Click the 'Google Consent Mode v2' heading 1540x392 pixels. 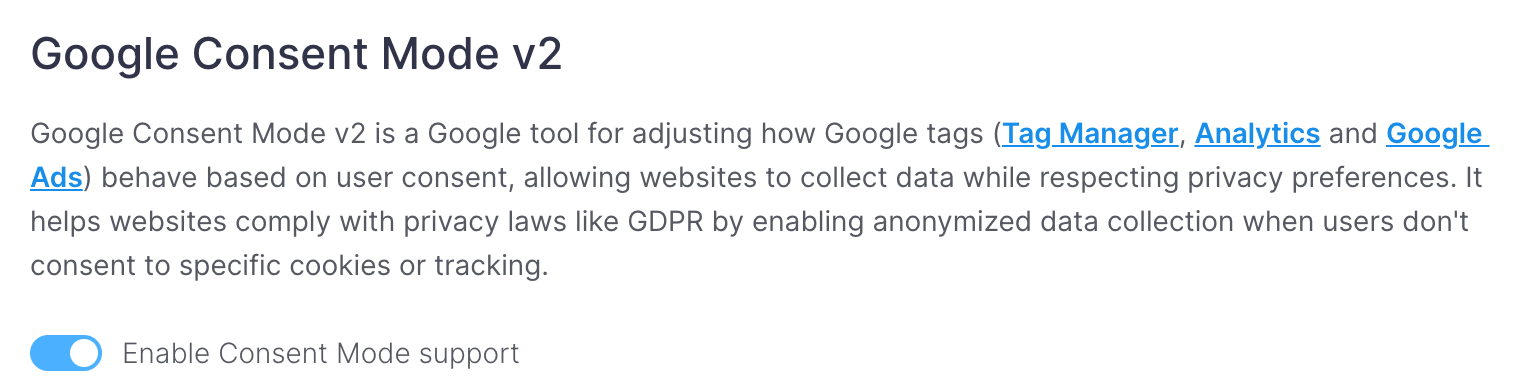coord(296,54)
